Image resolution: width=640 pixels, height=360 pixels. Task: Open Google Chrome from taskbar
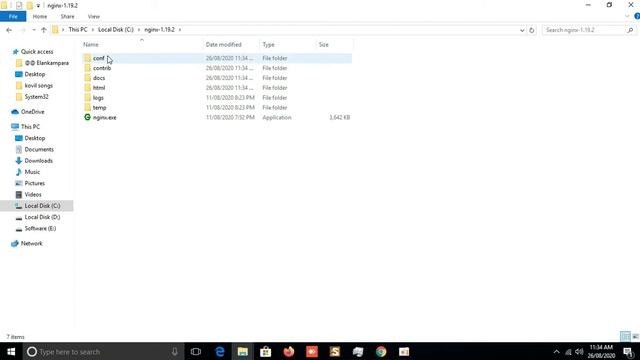point(381,351)
